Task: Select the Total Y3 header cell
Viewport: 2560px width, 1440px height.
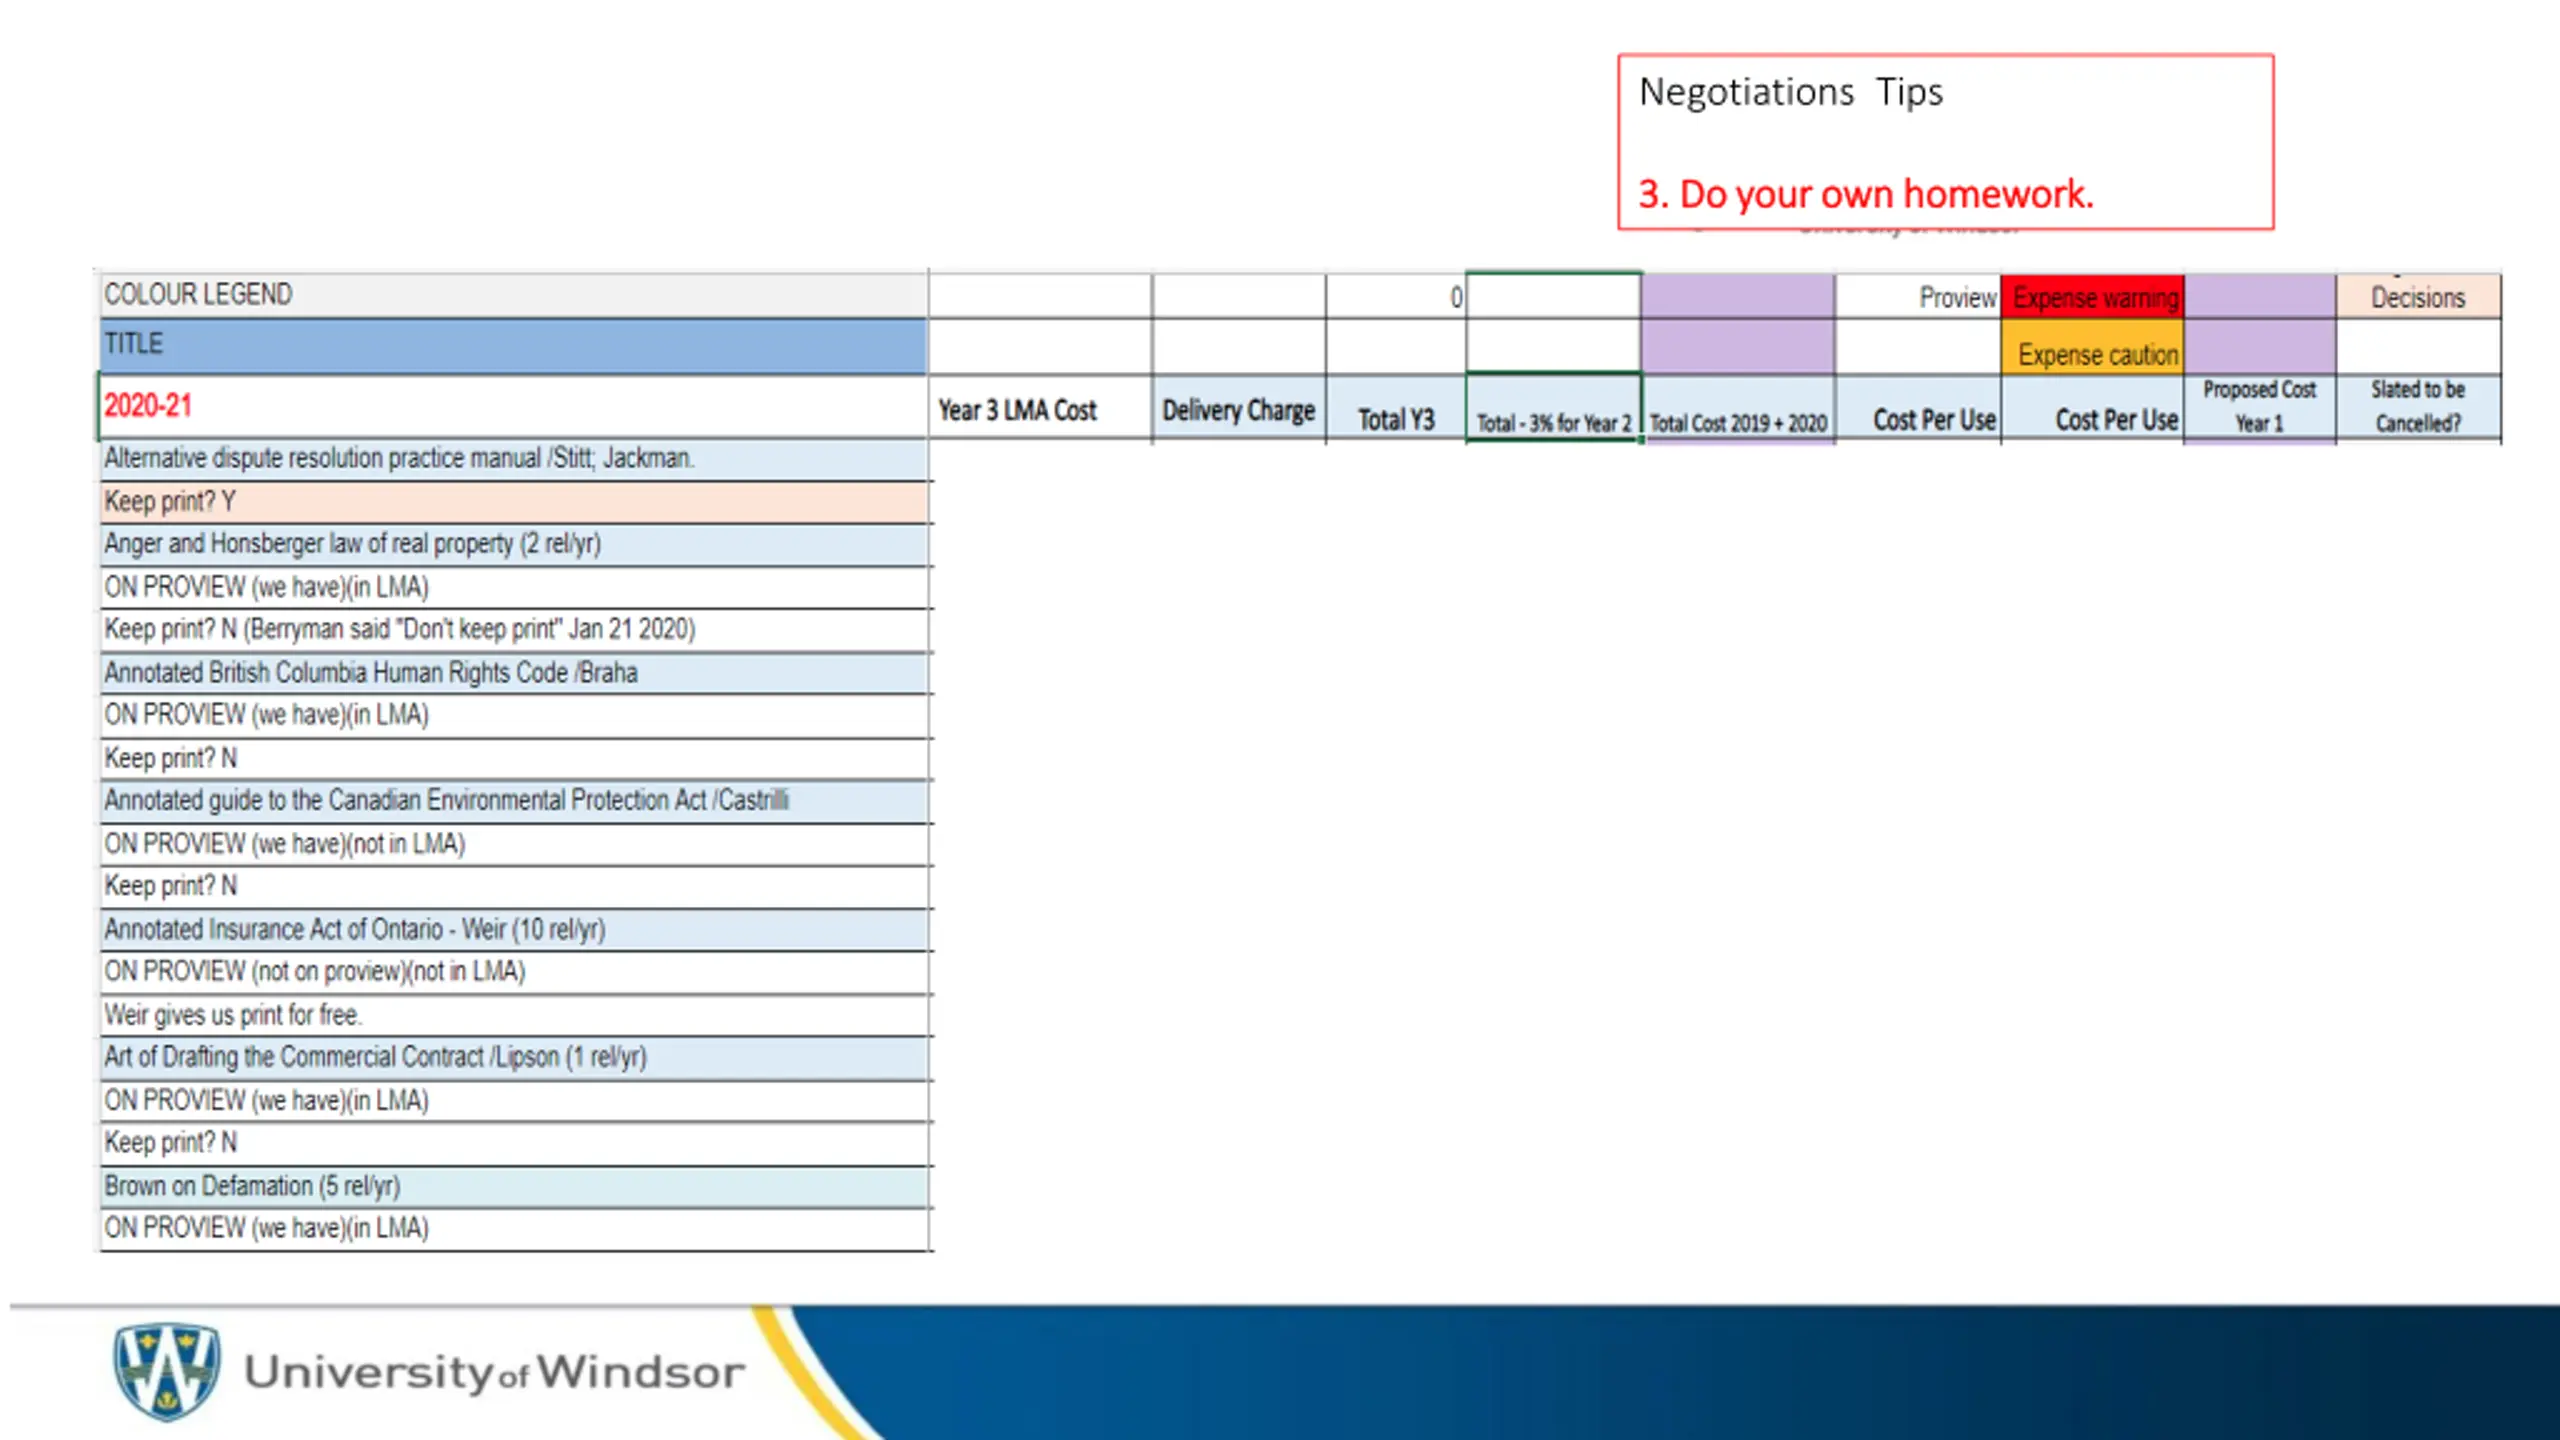Action: tap(1396, 408)
